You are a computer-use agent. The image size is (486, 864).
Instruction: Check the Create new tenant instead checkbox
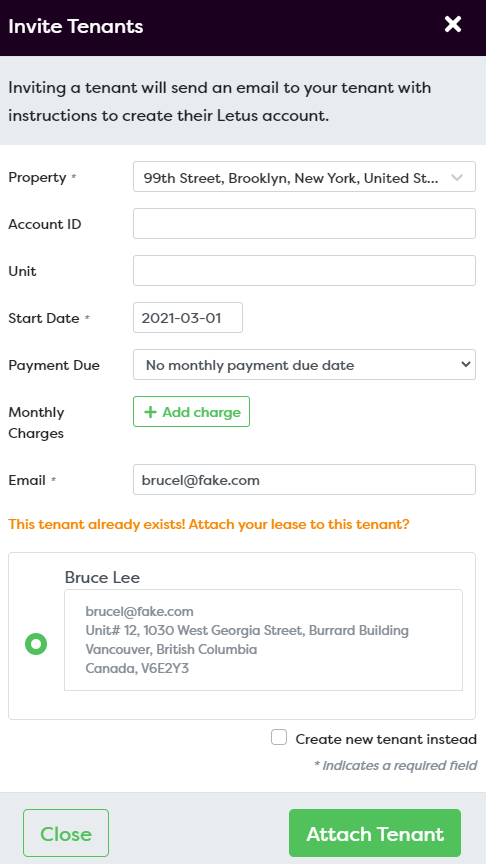coord(279,737)
